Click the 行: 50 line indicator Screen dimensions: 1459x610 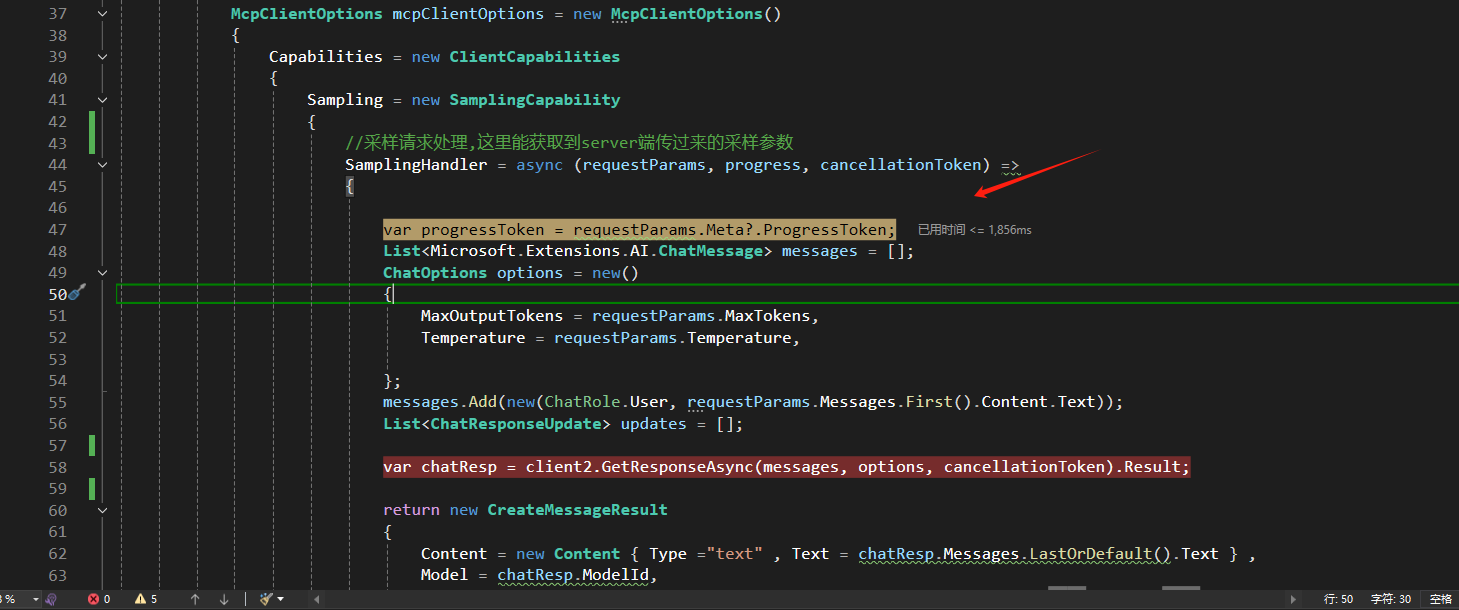click(1339, 598)
